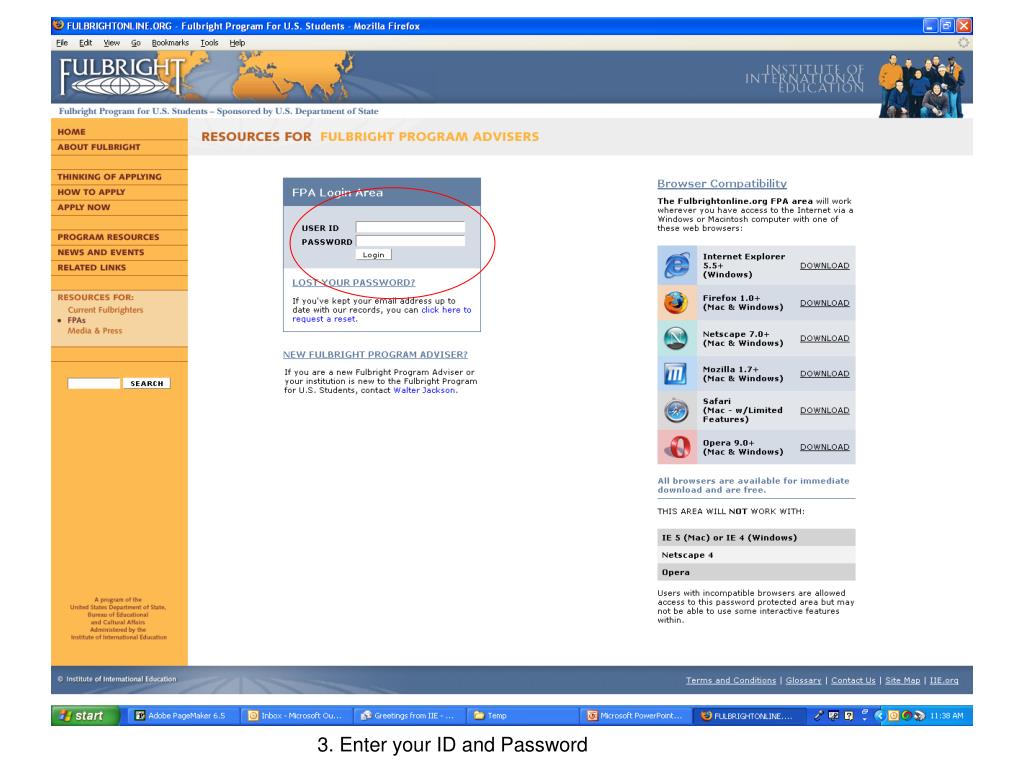The image size is (1024, 768).
Task: Open the View menu
Action: pyautogui.click(x=112, y=43)
